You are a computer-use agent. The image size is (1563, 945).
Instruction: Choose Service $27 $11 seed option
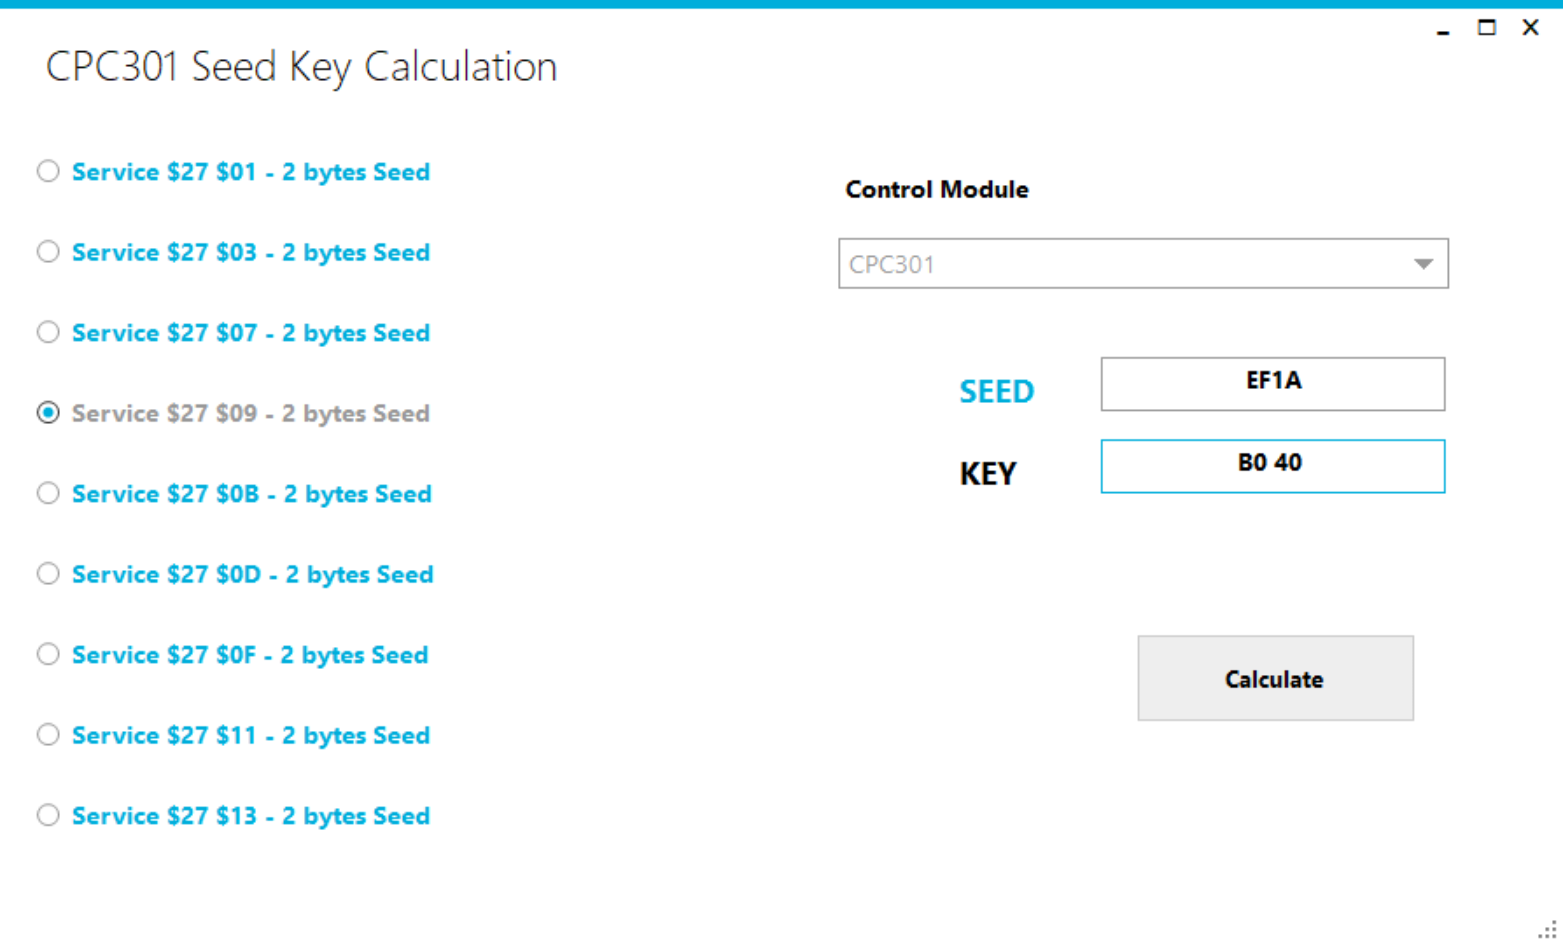coord(48,735)
